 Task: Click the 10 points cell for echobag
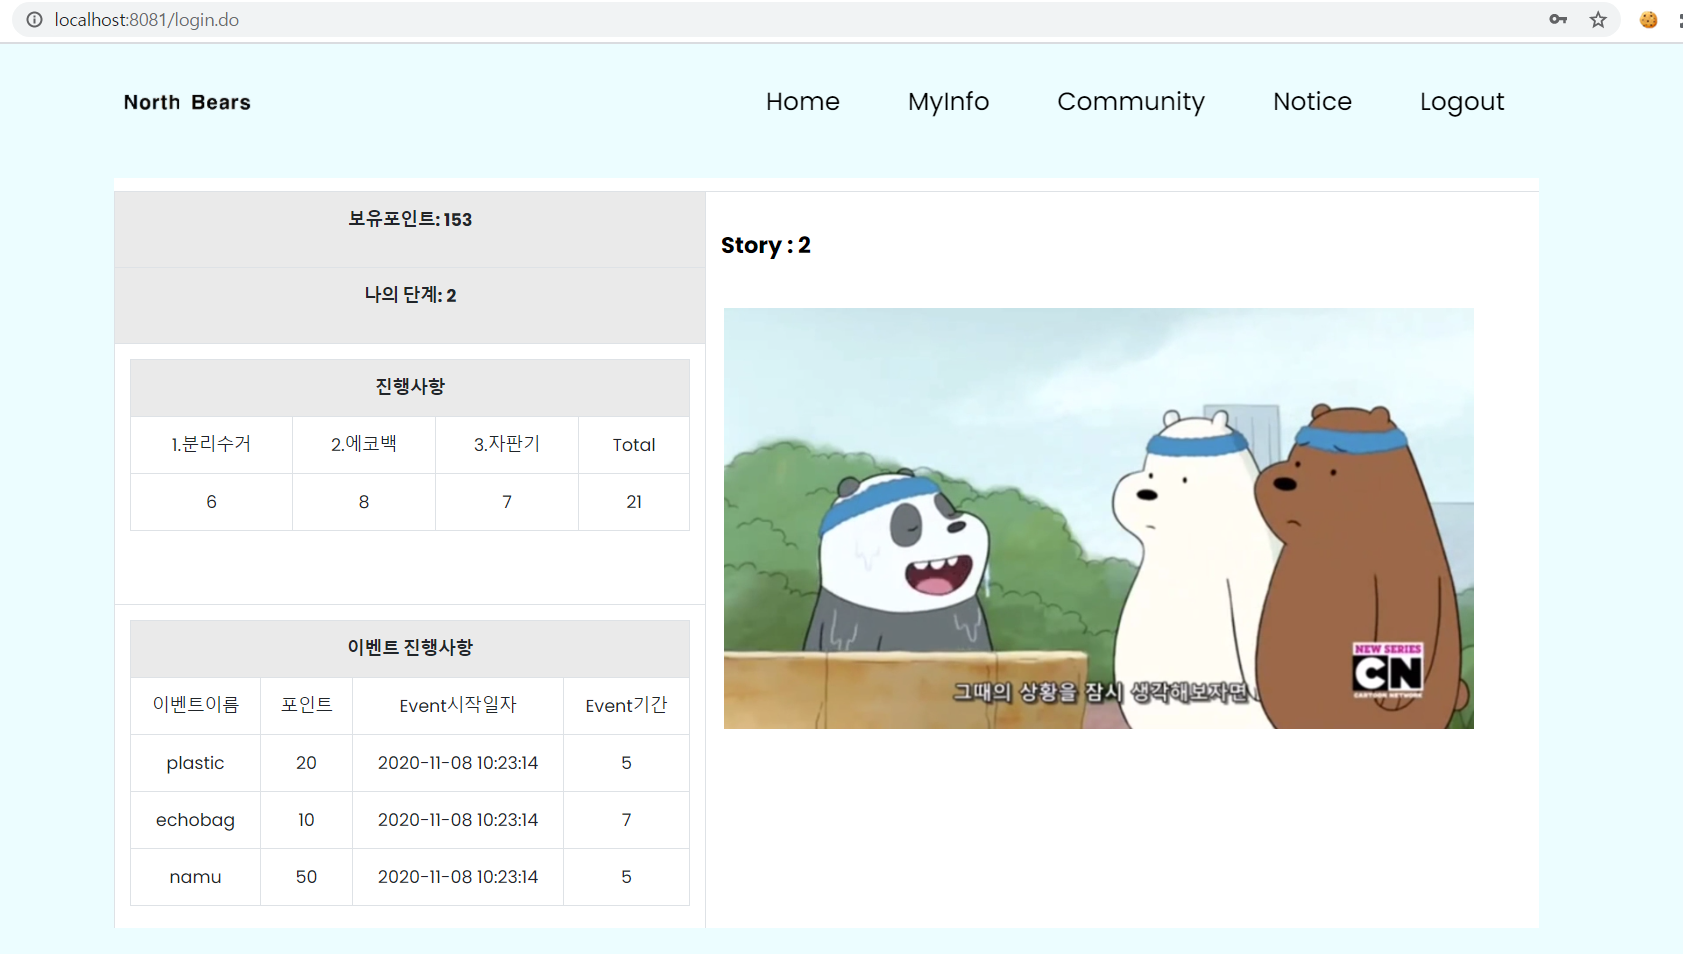(x=306, y=820)
